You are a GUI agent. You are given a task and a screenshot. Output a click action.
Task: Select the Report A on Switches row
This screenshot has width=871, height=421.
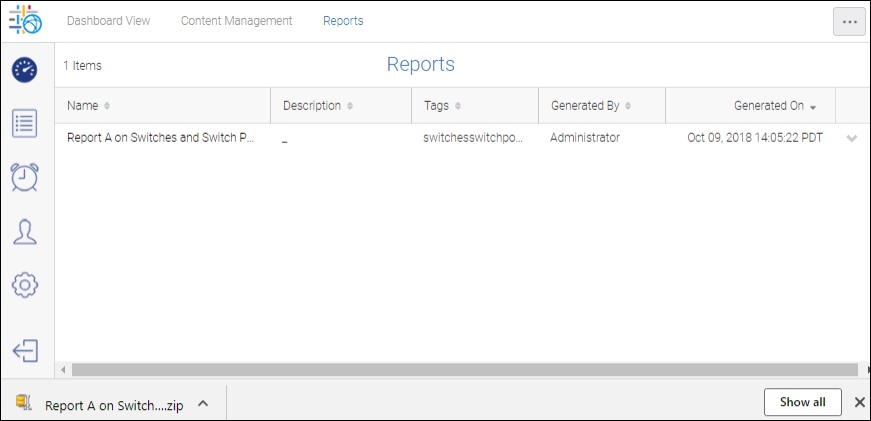(x=160, y=138)
